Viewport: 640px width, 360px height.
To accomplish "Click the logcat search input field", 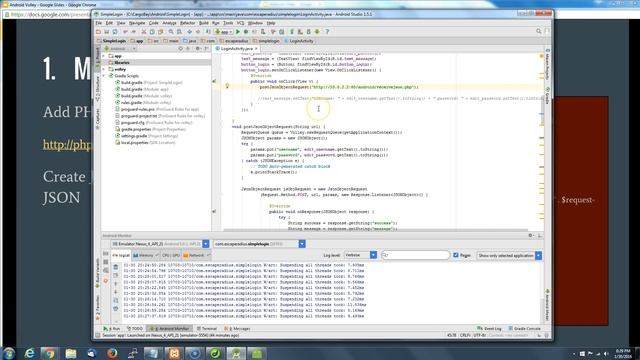I will [416, 255].
